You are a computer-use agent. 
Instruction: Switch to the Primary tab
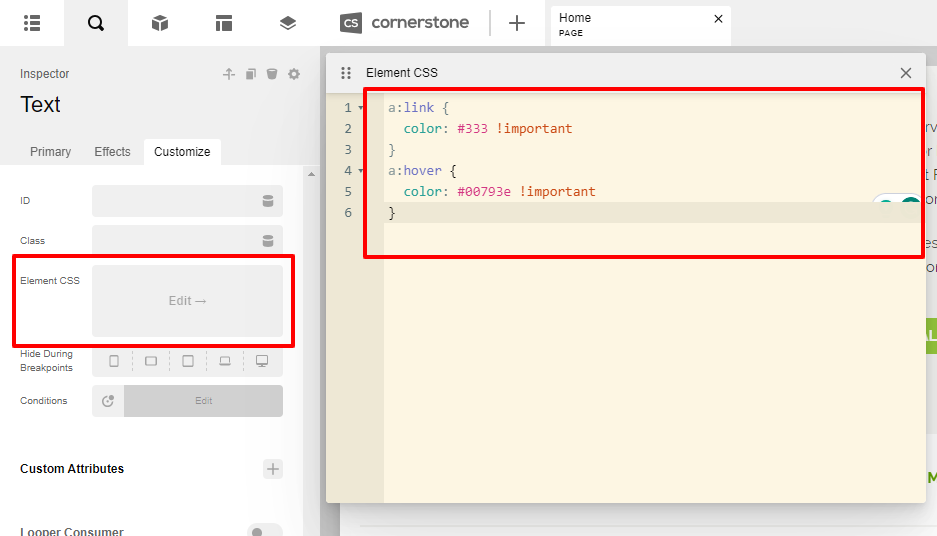50,152
